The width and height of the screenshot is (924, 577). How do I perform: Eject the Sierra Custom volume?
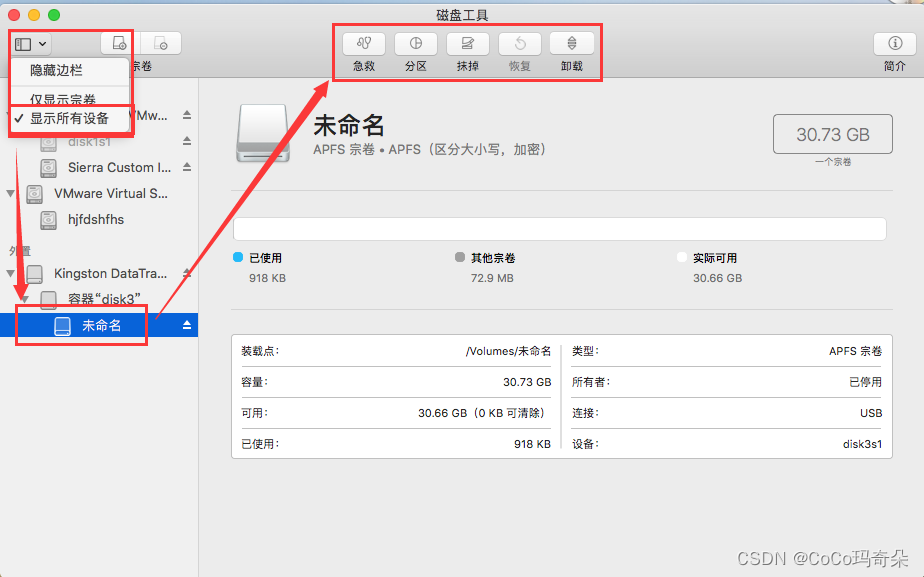[187, 167]
